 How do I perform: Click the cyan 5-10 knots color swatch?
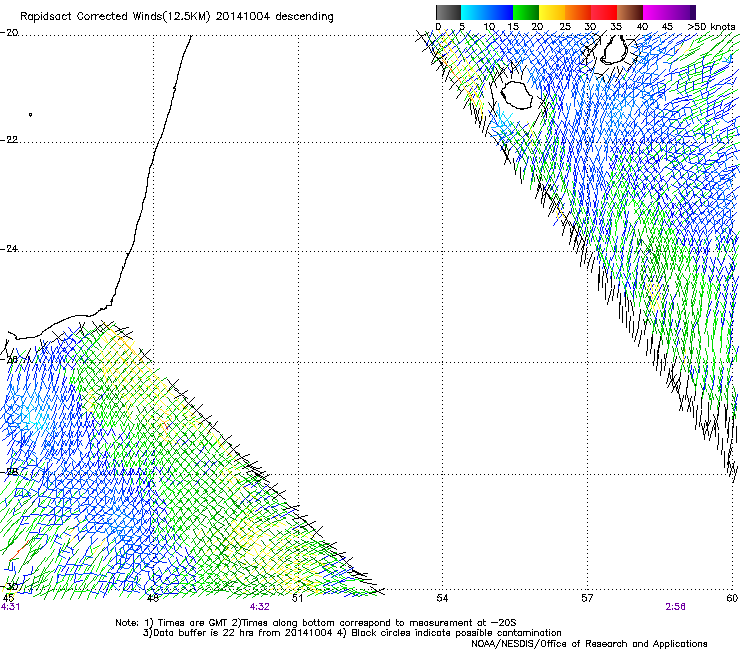(x=474, y=12)
